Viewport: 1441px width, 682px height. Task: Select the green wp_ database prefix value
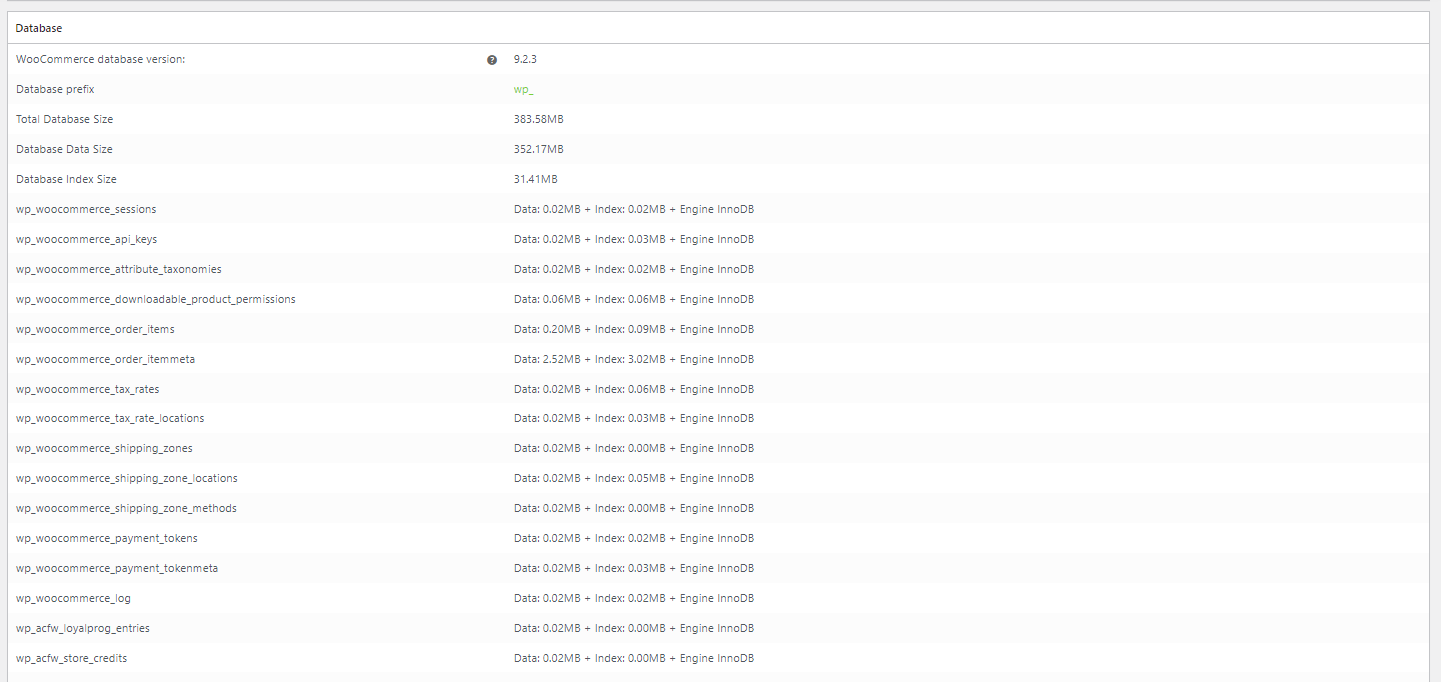[x=523, y=90]
